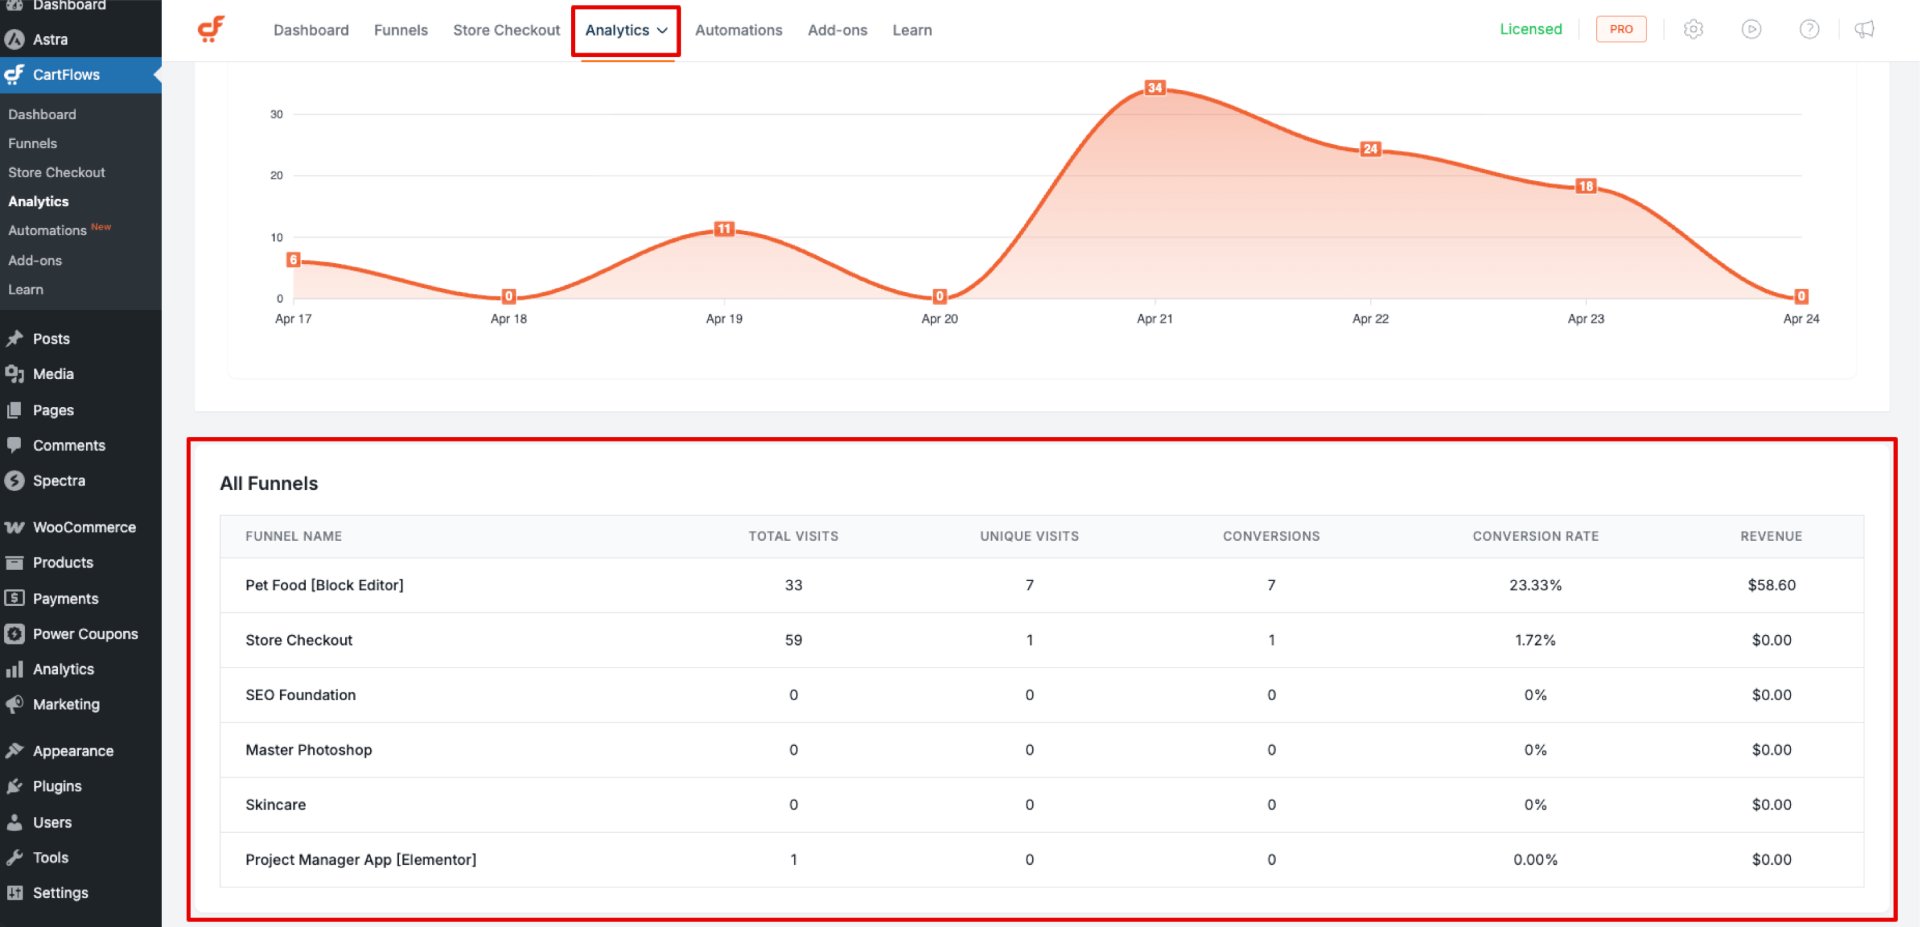Select the Skincare funnel name
Screen dimensions: 1920x927
point(276,805)
